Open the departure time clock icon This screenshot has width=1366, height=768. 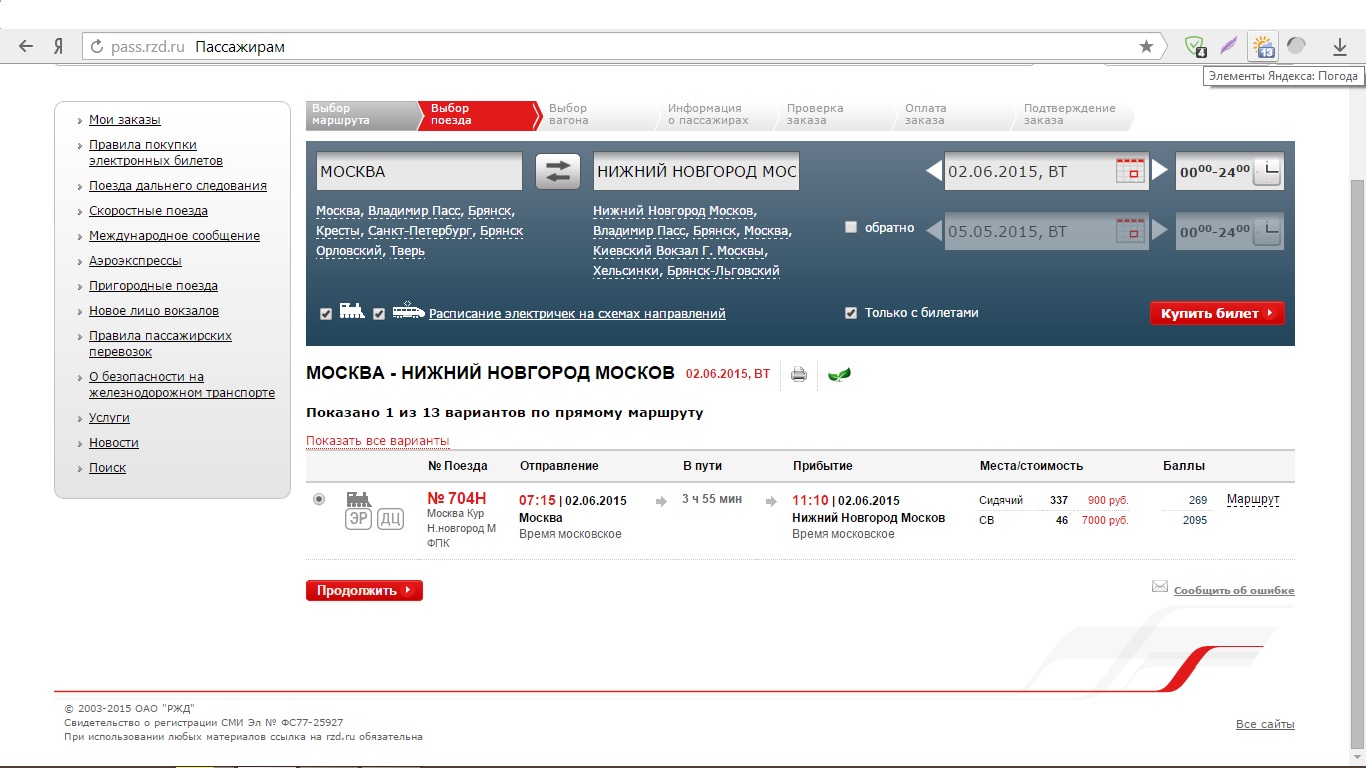1266,171
